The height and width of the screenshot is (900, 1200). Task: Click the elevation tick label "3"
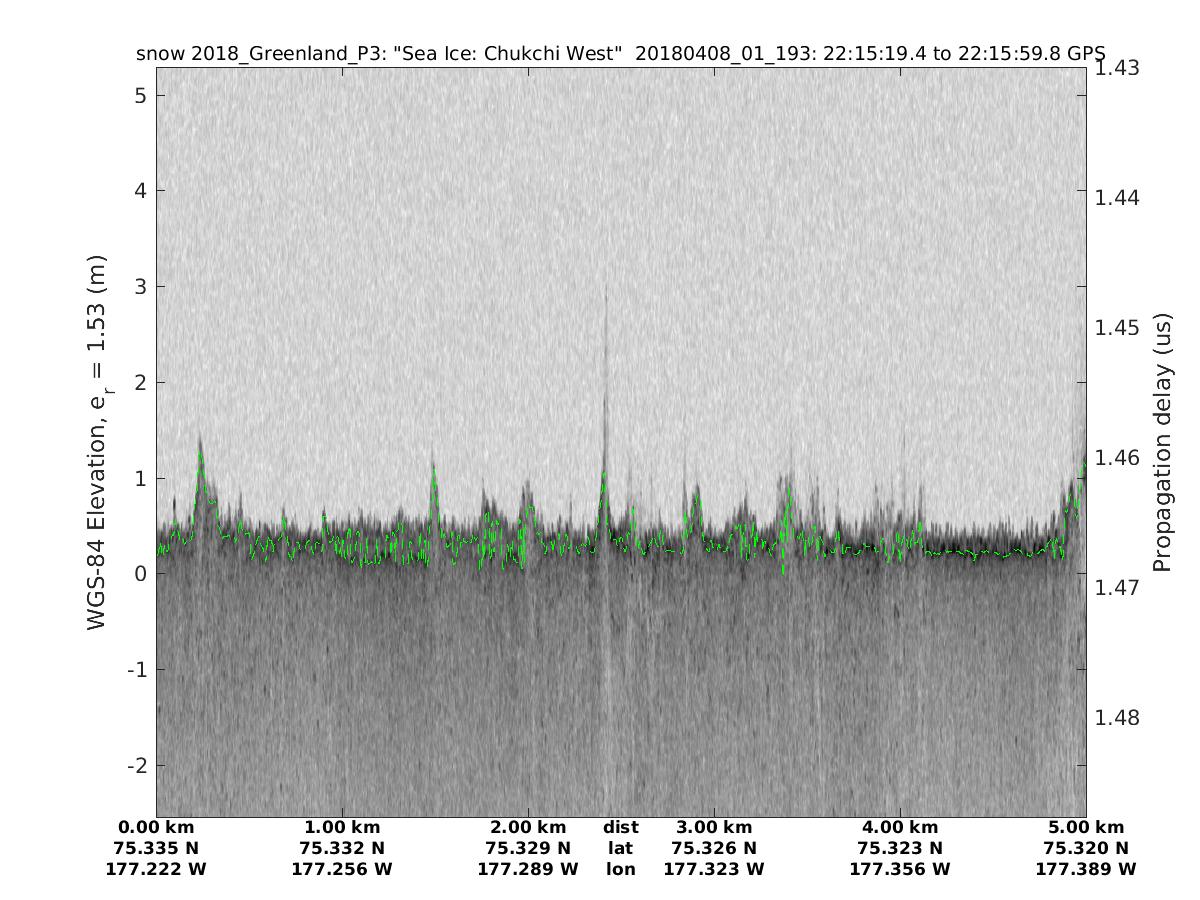(142, 286)
